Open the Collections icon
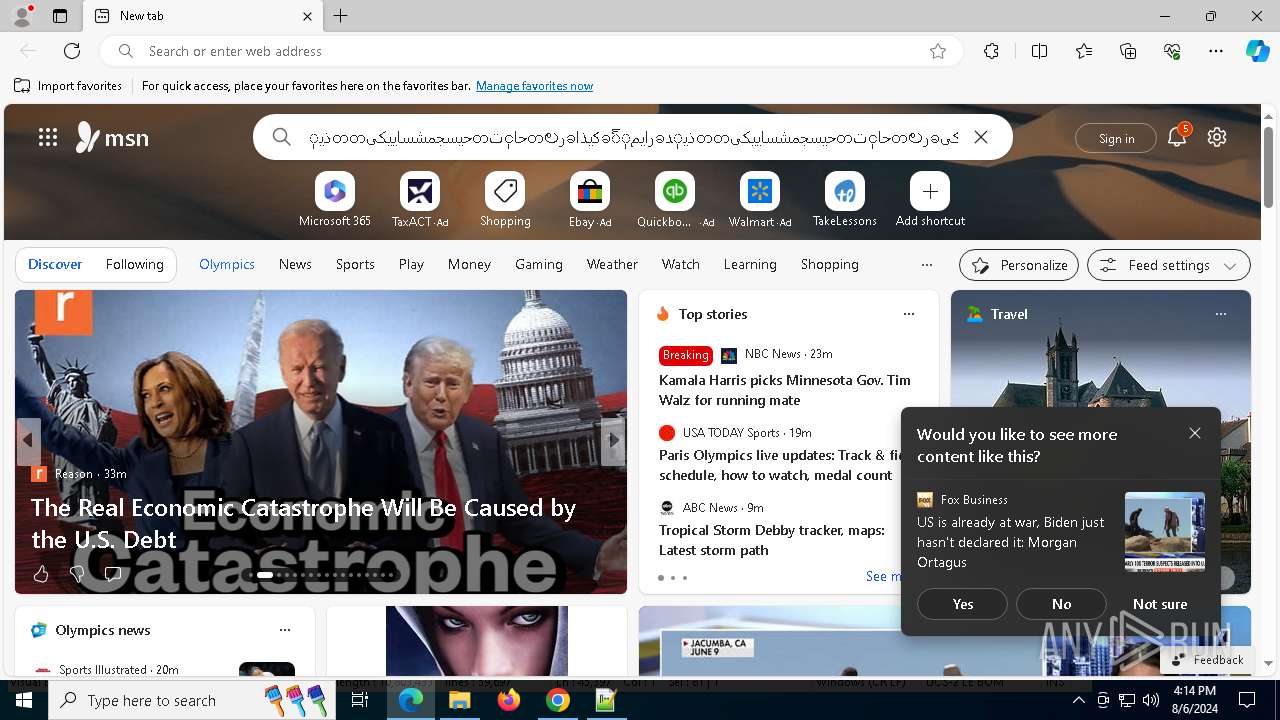The width and height of the screenshot is (1280, 720). pyautogui.click(x=1128, y=51)
